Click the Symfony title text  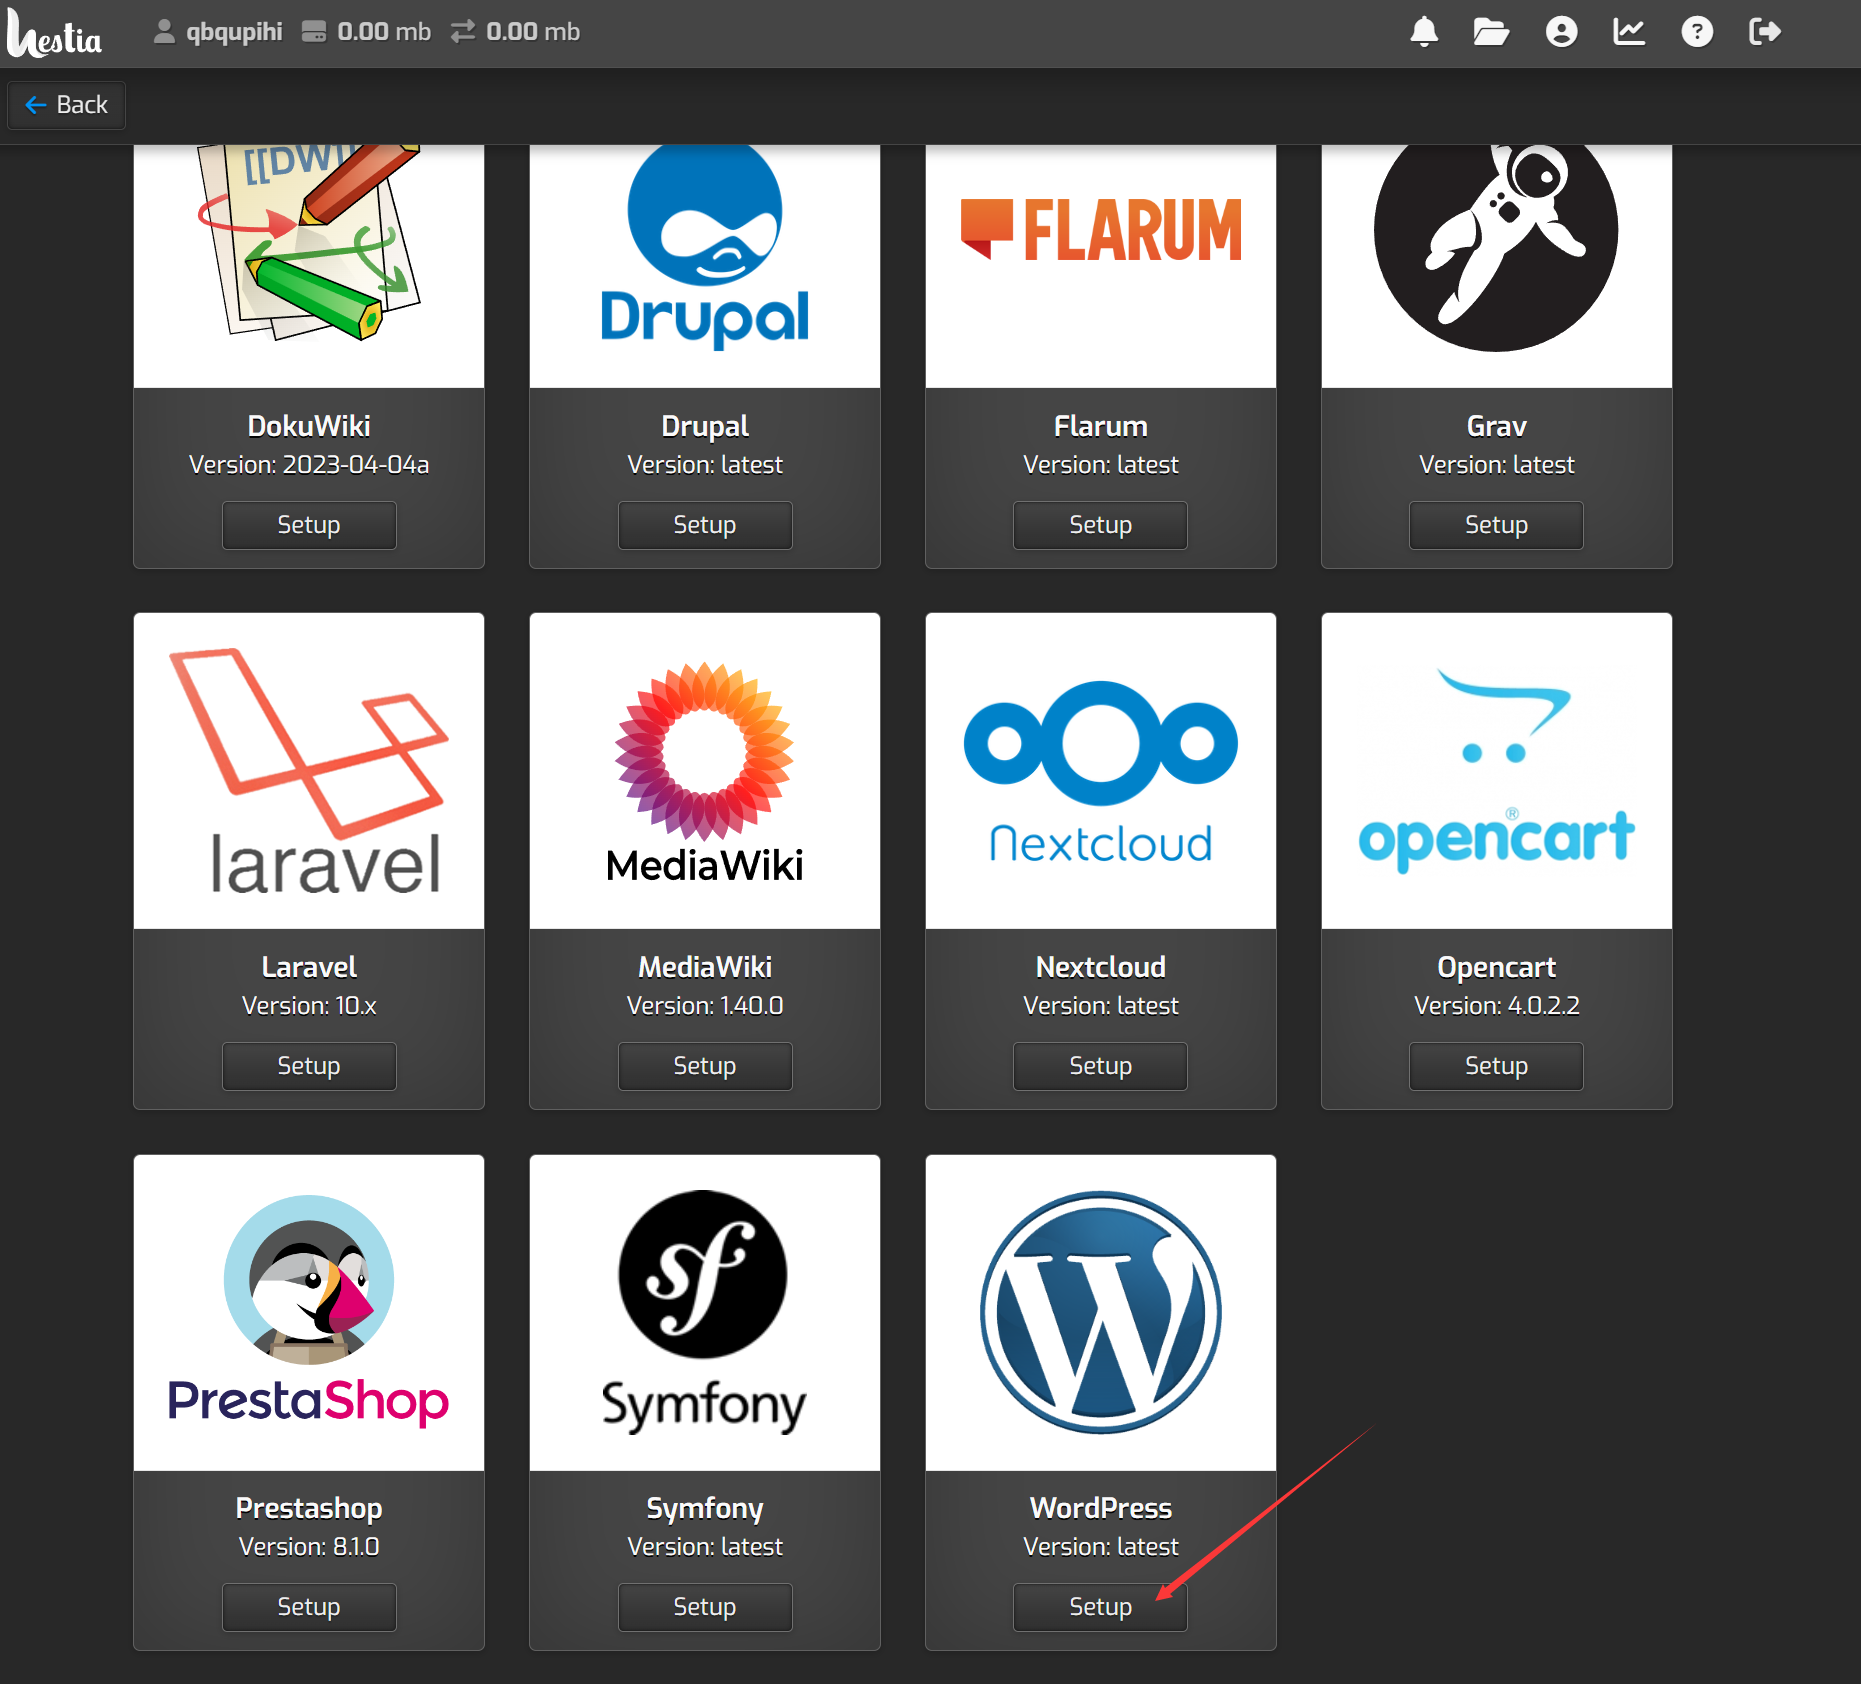[705, 1508]
